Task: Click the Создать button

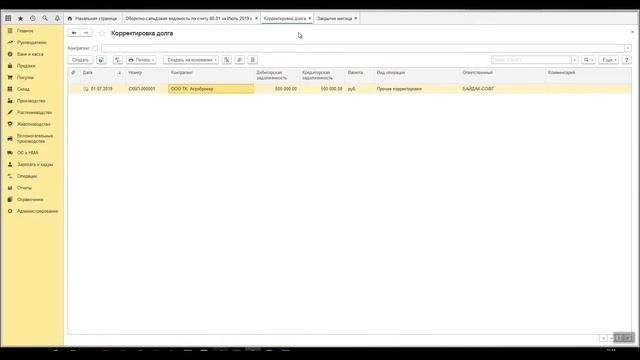Action: click(x=80, y=60)
